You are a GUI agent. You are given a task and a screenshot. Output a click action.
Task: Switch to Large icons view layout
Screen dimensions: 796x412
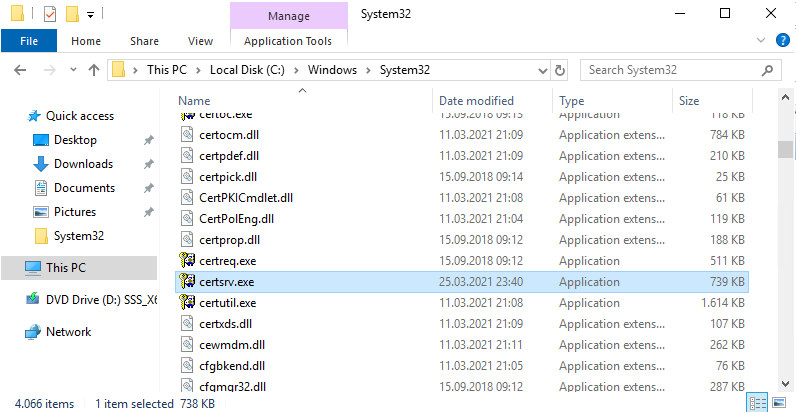pos(779,403)
